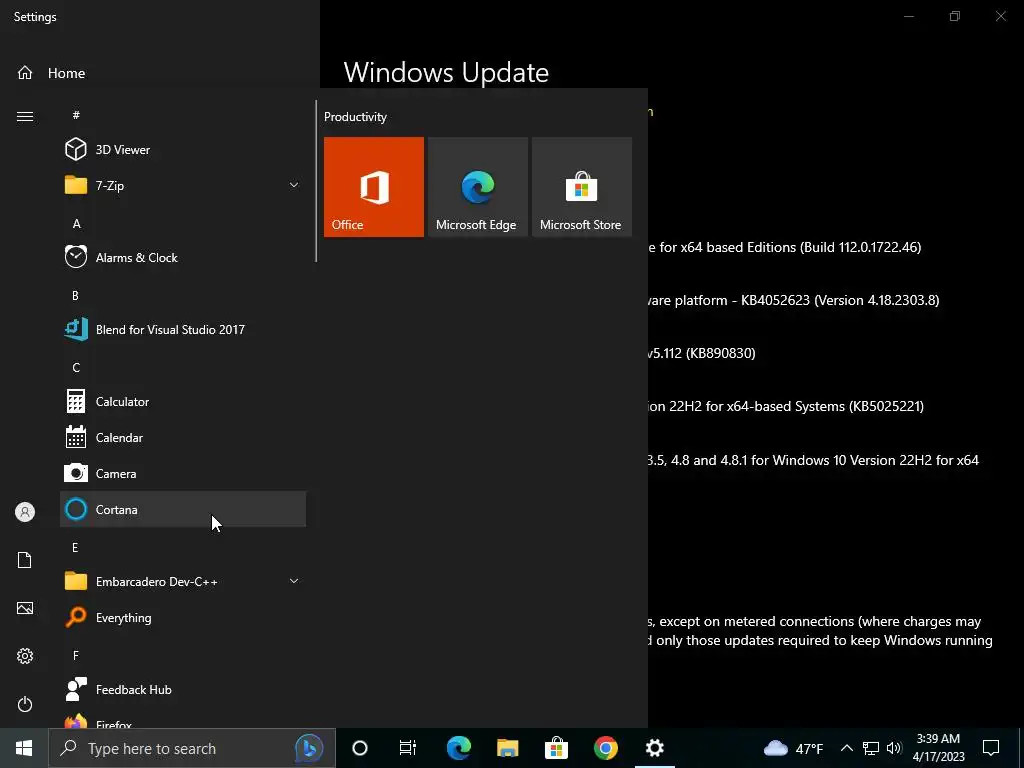Open Cortana from the app list
Screen dimensions: 1024x768
click(x=183, y=509)
